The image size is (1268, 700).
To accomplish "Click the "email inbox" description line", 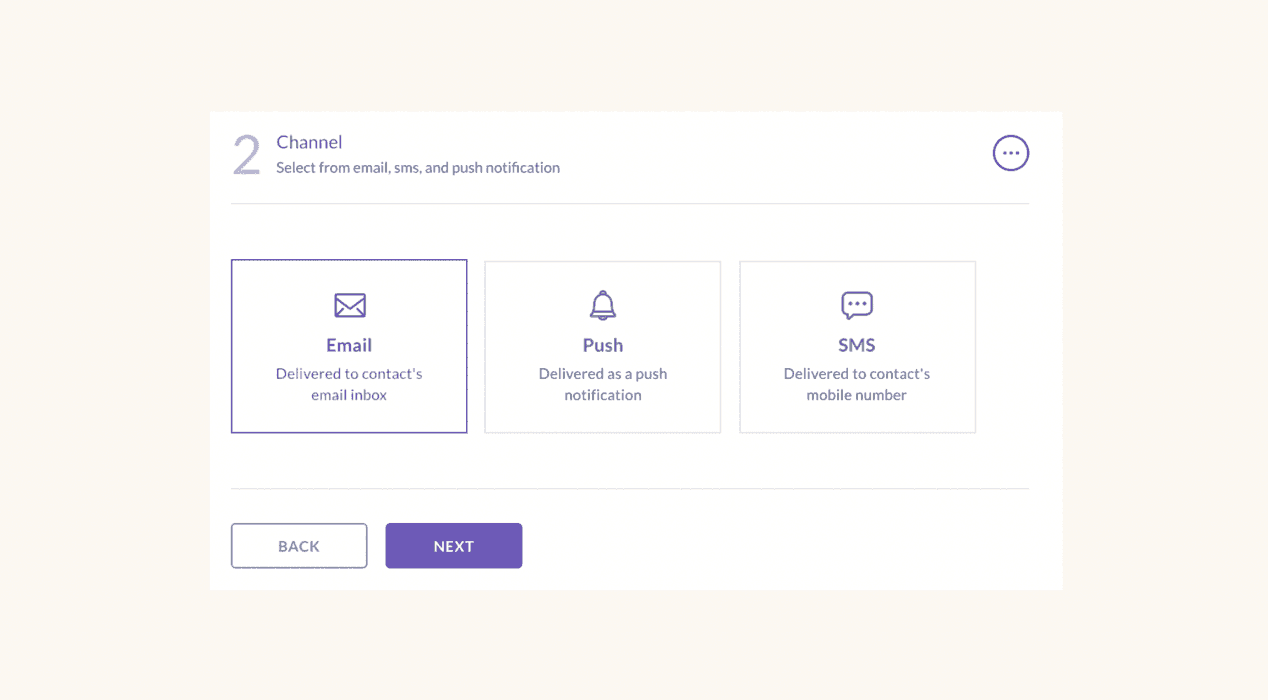I will (349, 395).
